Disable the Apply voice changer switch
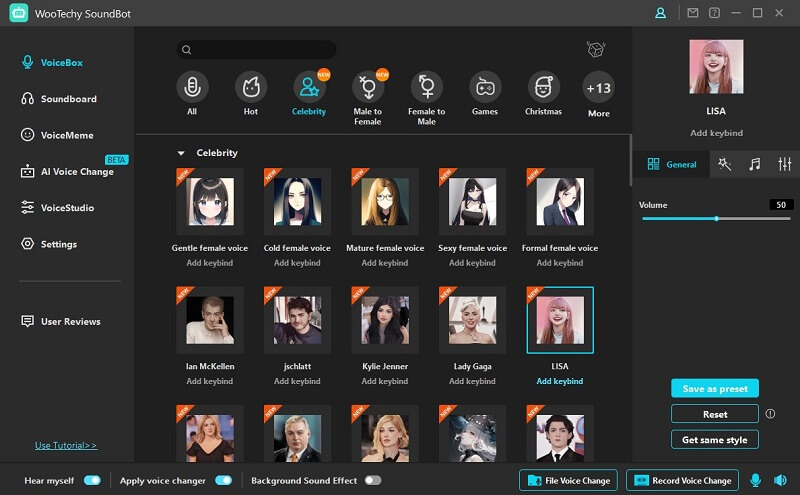 (223, 481)
